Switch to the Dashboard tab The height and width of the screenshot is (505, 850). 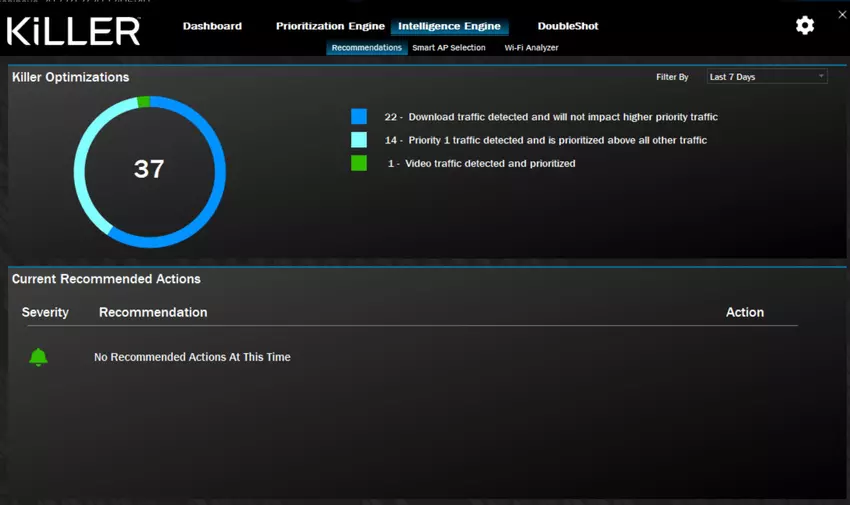point(212,26)
